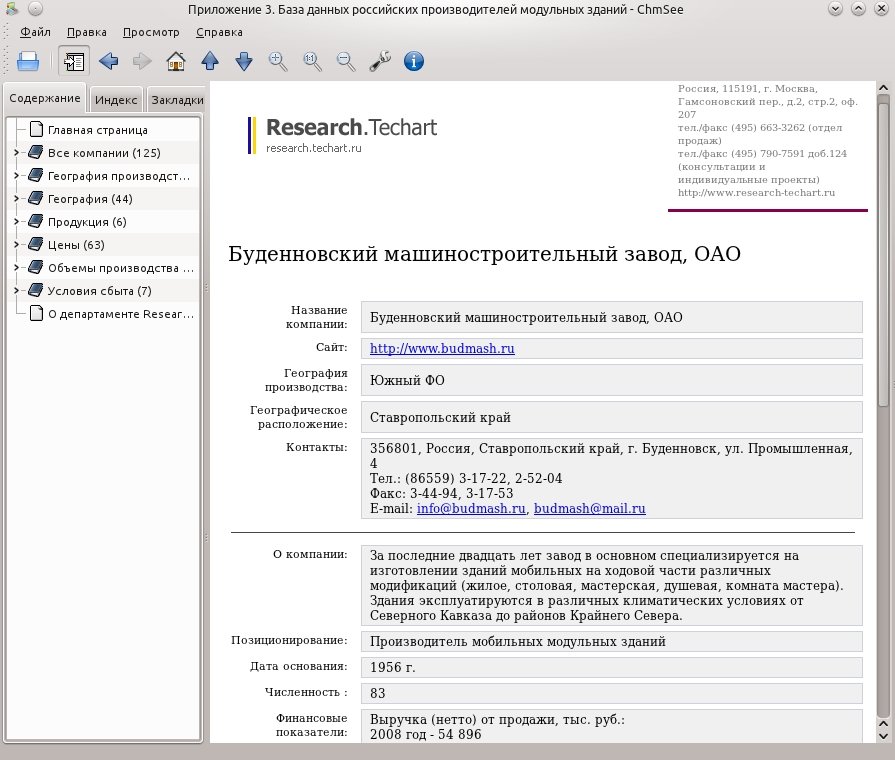Image resolution: width=895 pixels, height=760 pixels.
Task: Open the Правка menu
Action: (x=87, y=32)
